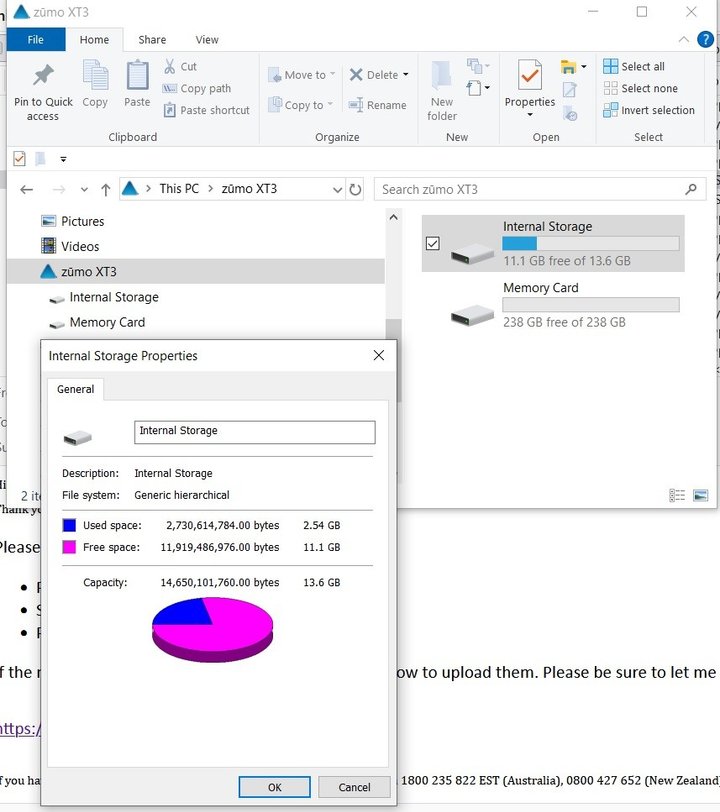The image size is (720, 812).
Task: Click Select all in the ribbon
Action: 633,66
